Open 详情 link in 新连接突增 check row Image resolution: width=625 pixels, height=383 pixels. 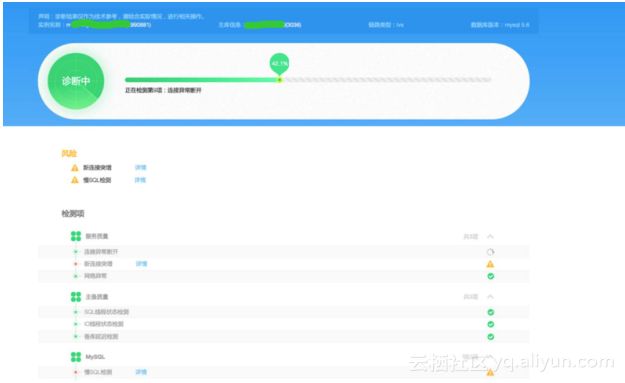click(x=142, y=264)
